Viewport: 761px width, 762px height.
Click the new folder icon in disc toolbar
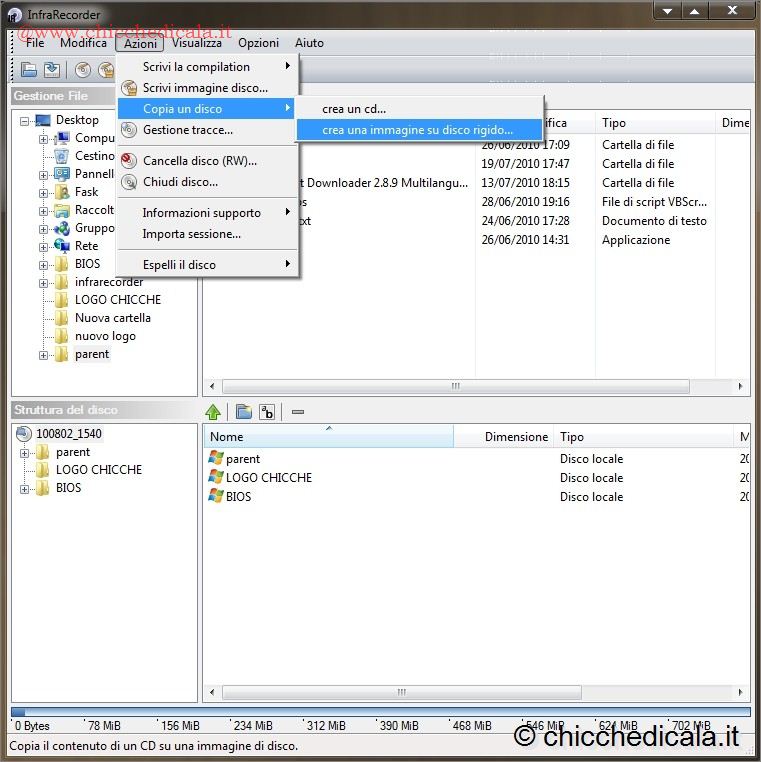point(243,412)
